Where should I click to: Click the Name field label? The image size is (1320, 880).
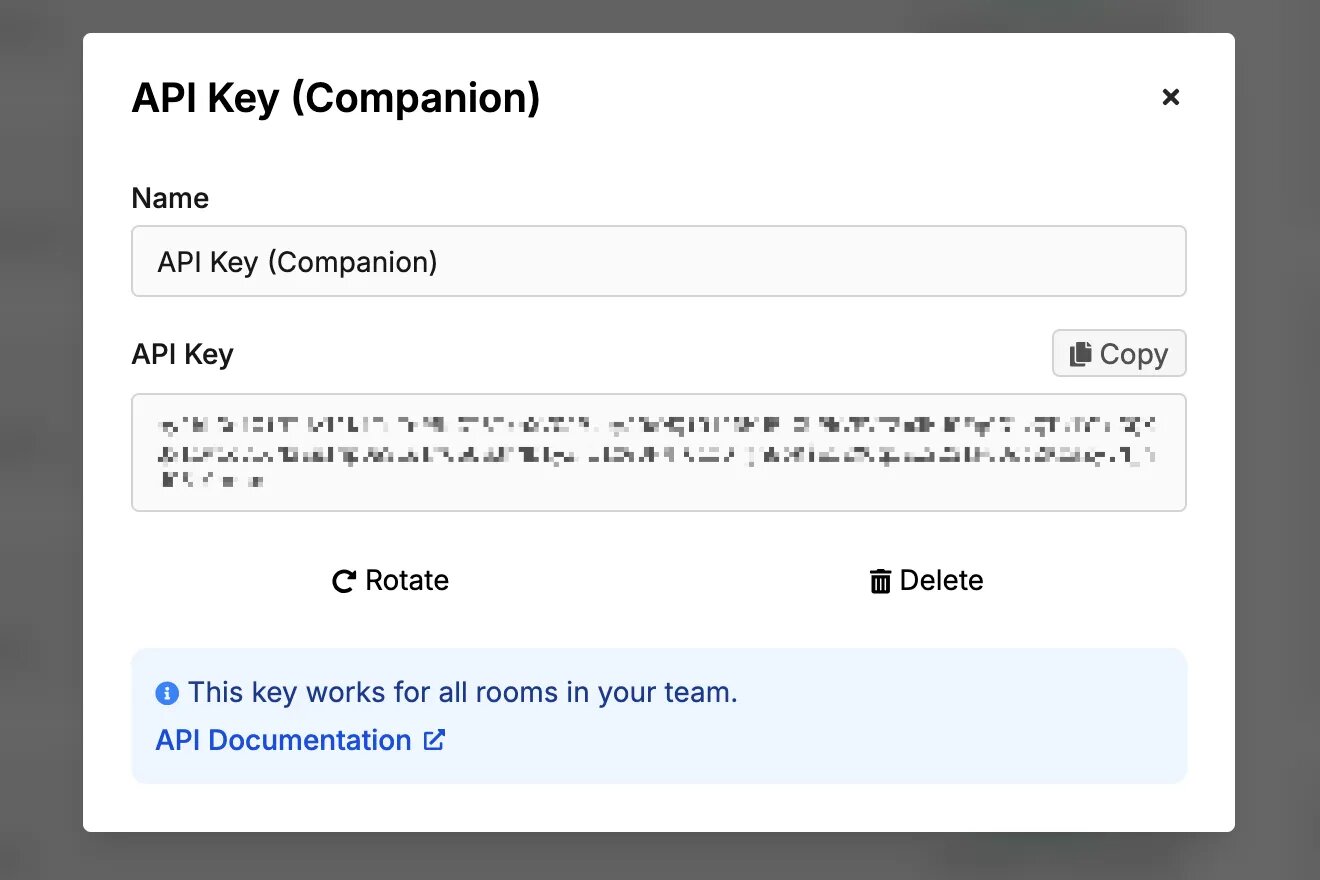click(170, 198)
